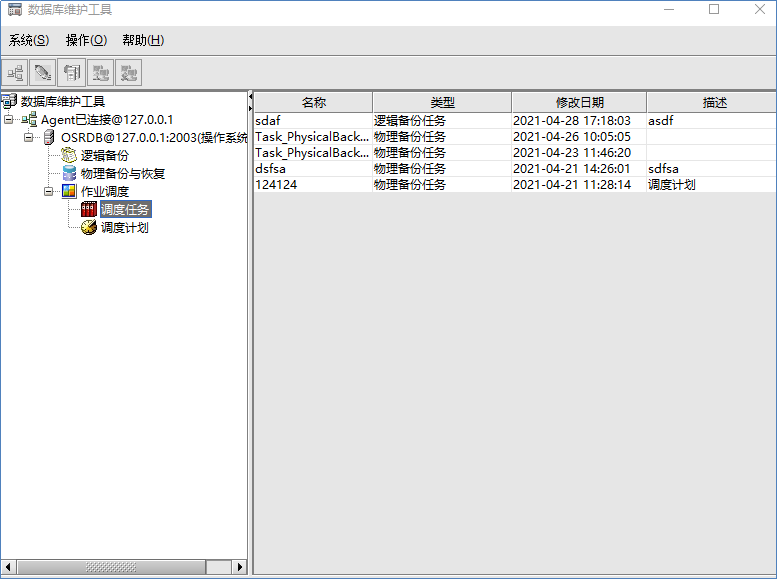778x579 pixels.
Task: Select the 逻辑备份 tree item
Action: [x=105, y=155]
